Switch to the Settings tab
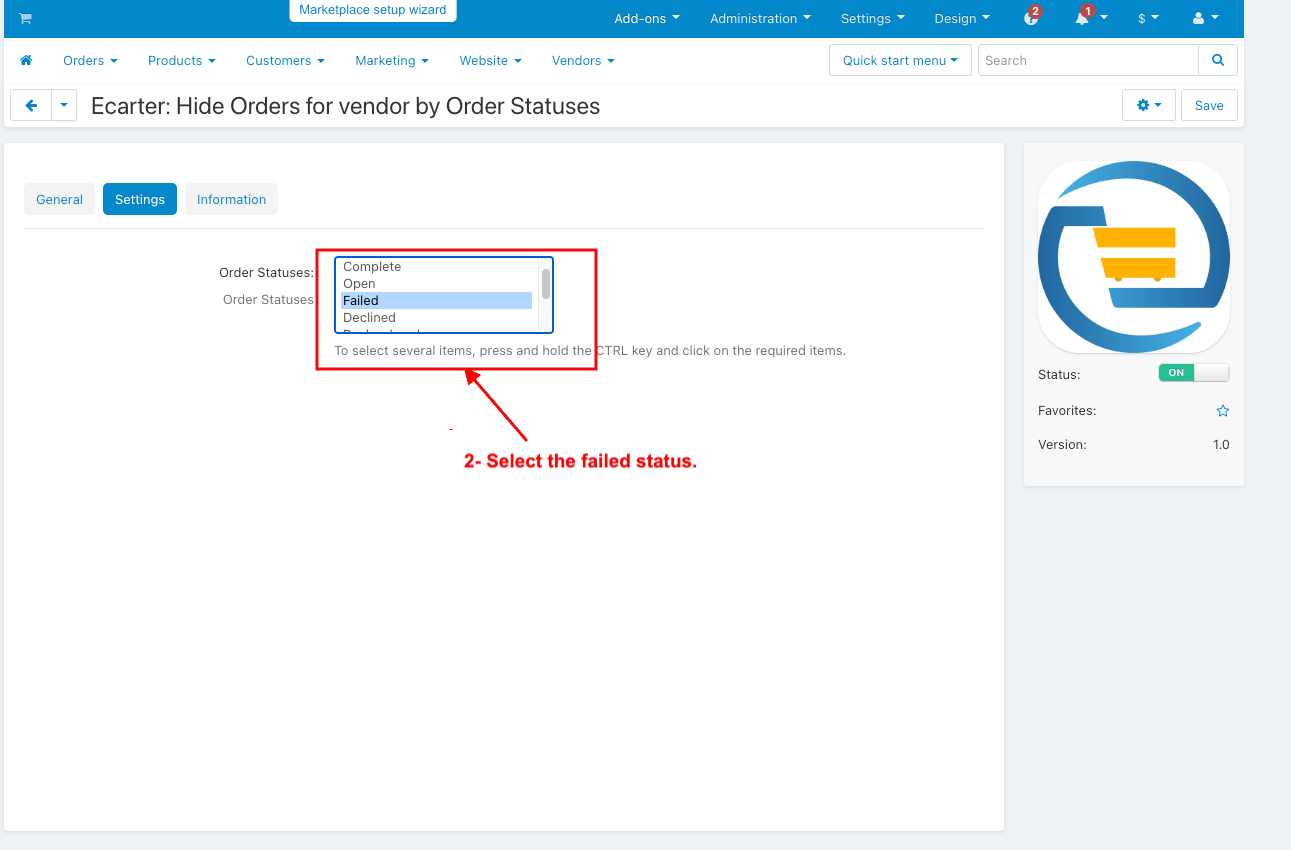Screen dimensions: 1291x850 pyautogui.click(x=140, y=199)
